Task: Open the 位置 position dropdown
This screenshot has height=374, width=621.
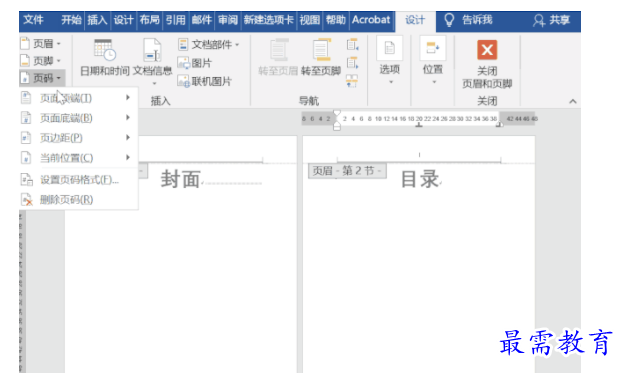Action: click(432, 60)
